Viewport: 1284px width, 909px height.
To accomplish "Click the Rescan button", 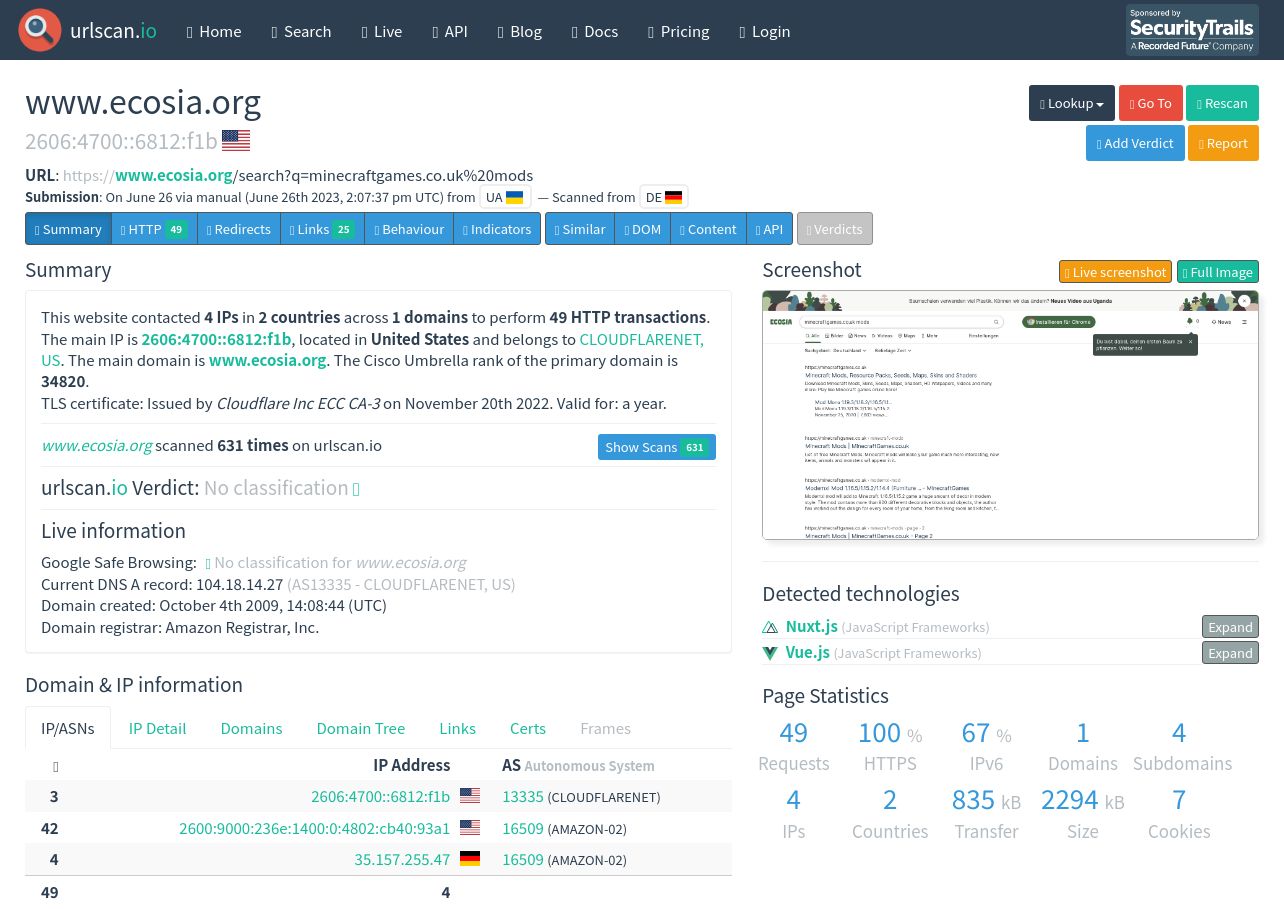I will pos(1222,103).
